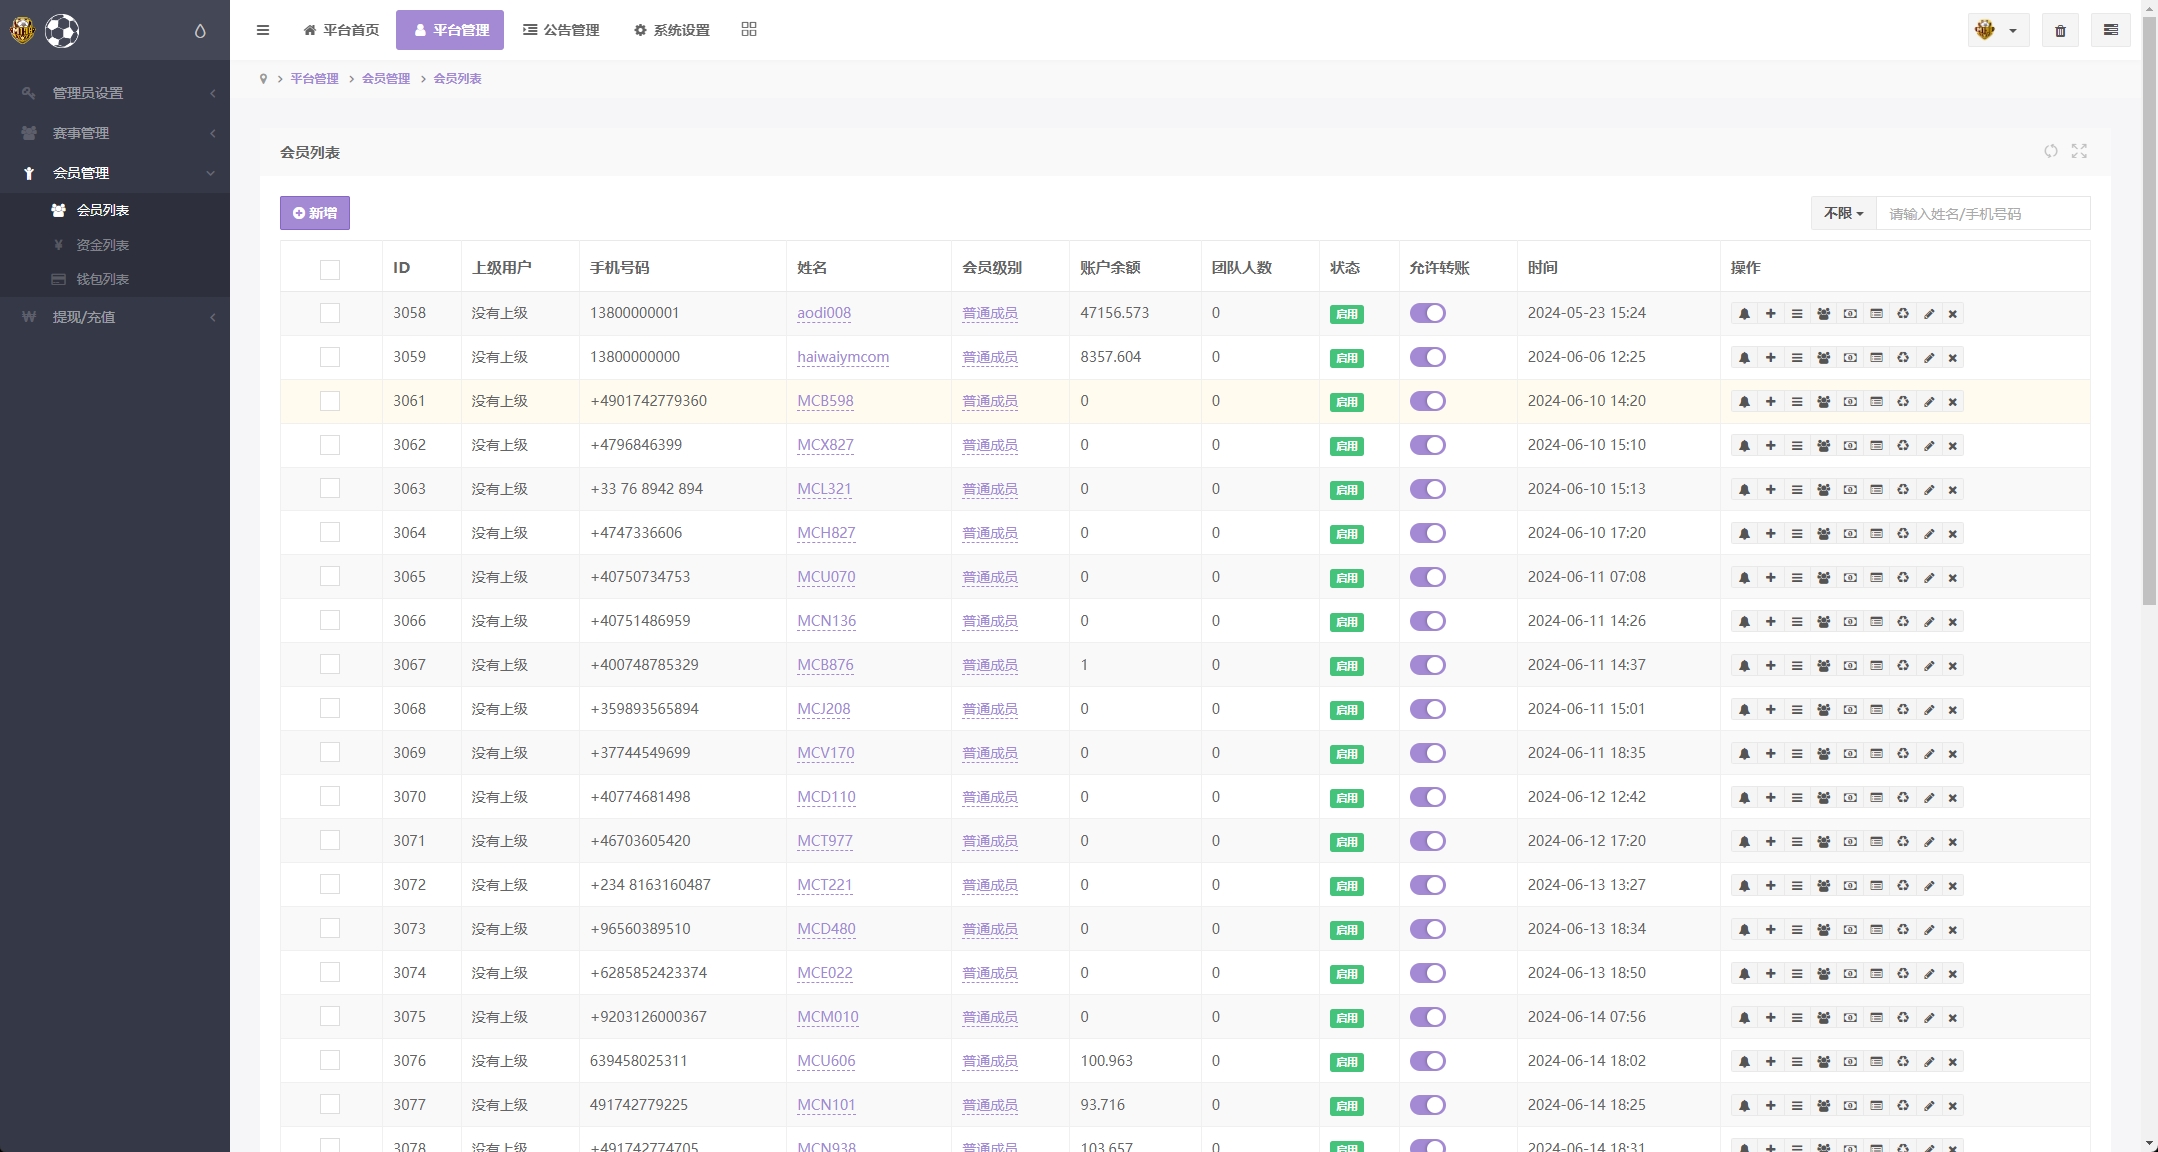Screen dimensions: 2158x1152
Task: Check the checkbox for member ID 3065
Action: click(330, 577)
